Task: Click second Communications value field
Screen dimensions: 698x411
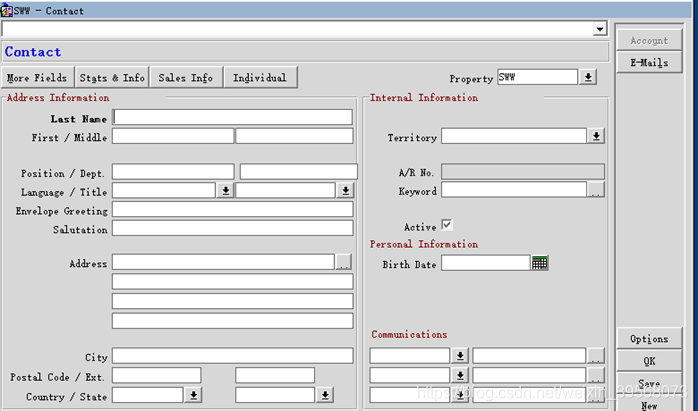Action: click(x=529, y=375)
